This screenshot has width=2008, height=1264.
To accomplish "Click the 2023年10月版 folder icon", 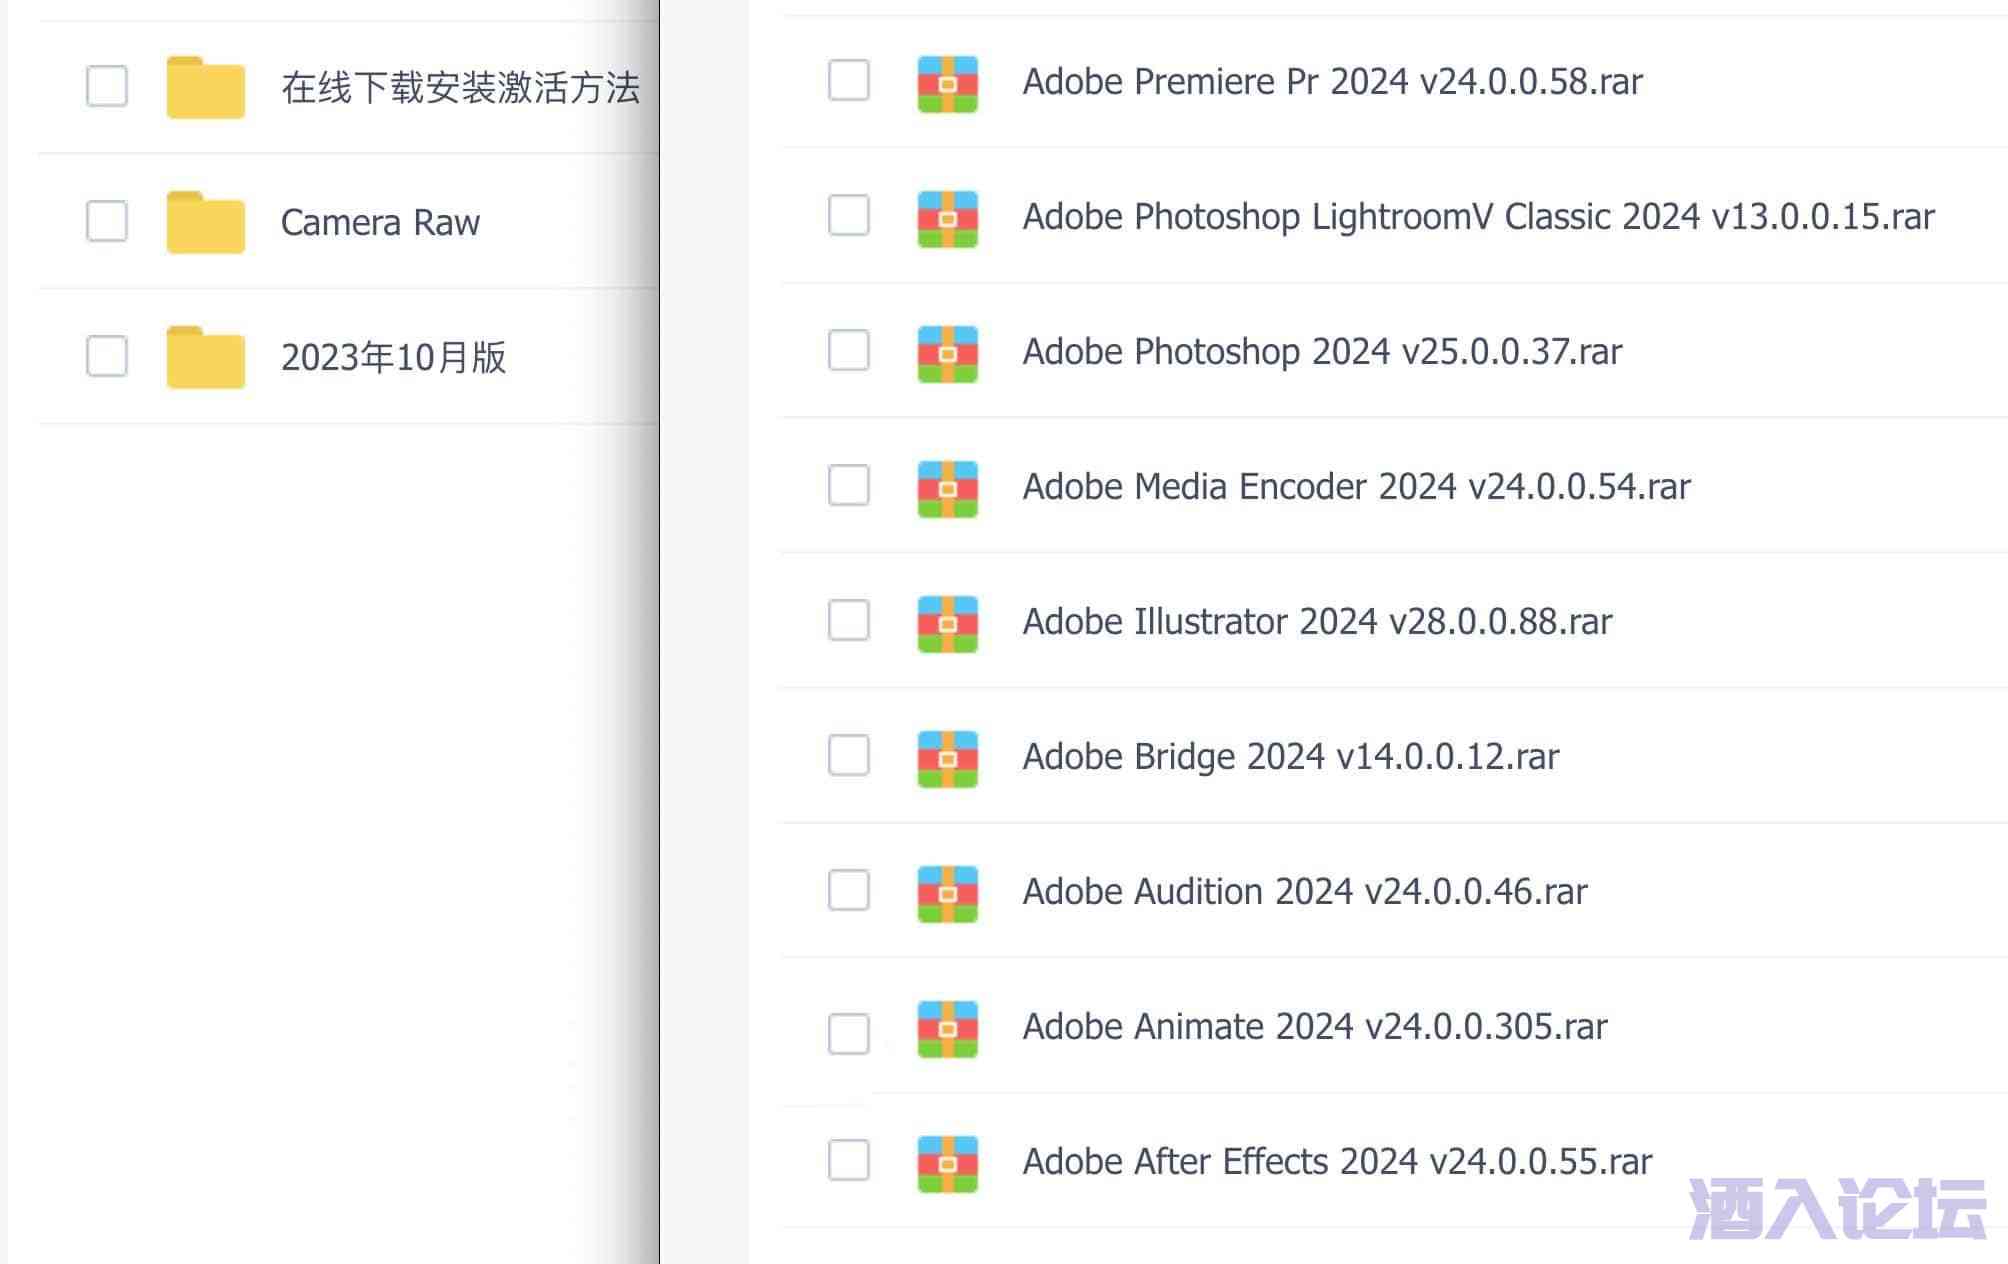I will [x=205, y=357].
